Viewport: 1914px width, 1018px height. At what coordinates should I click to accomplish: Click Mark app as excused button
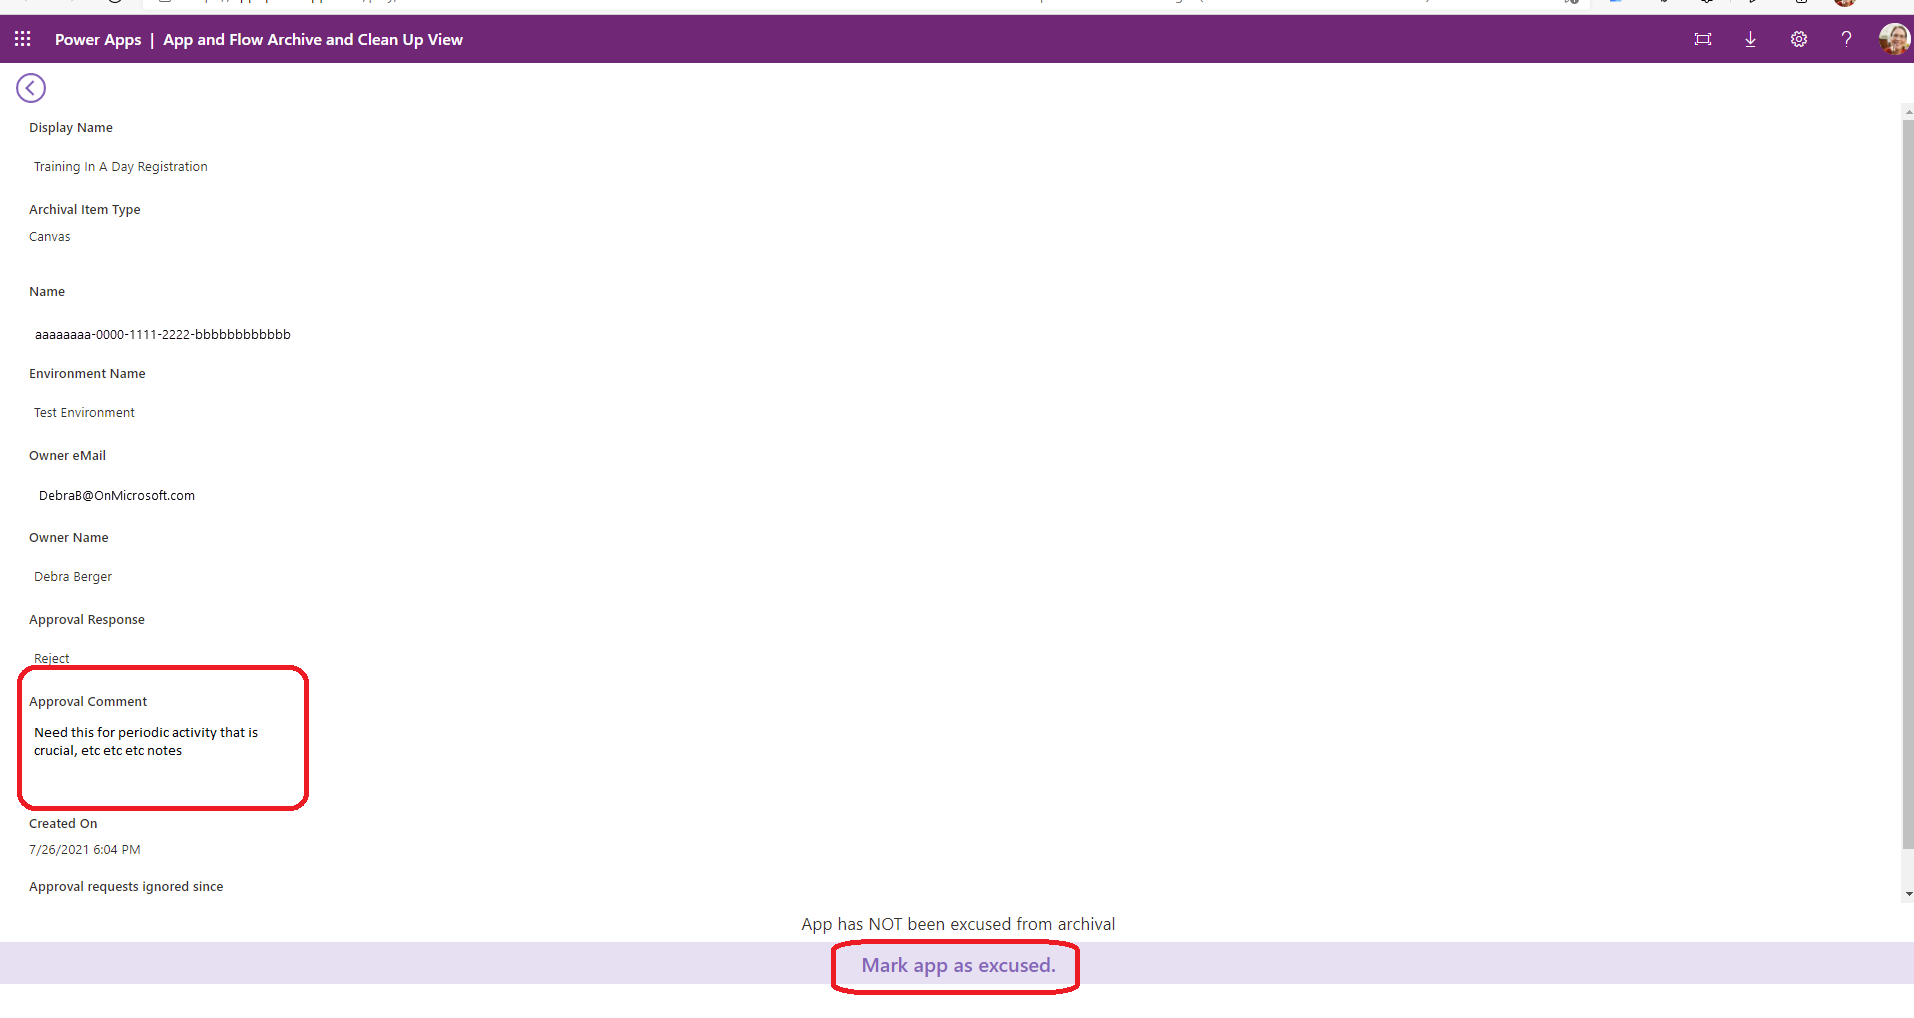[x=958, y=965]
